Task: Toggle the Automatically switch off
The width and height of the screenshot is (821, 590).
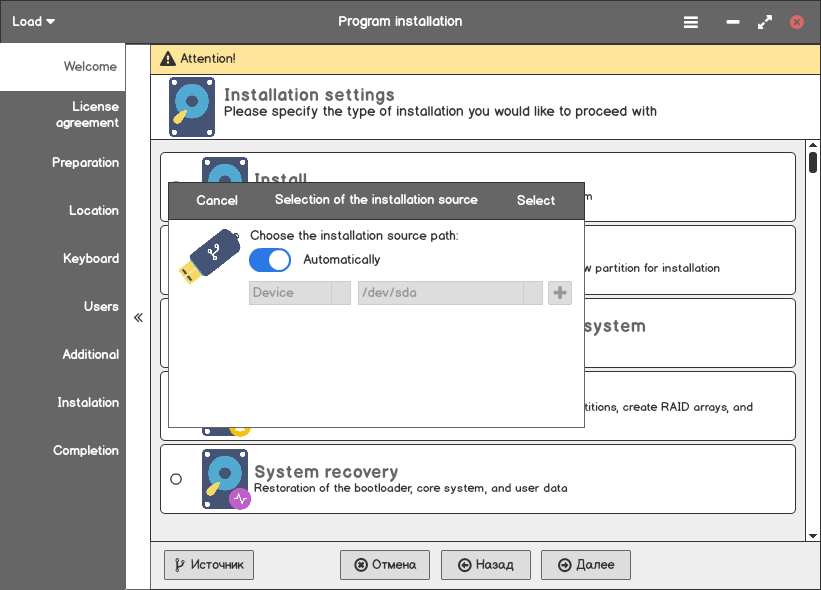Action: (269, 260)
